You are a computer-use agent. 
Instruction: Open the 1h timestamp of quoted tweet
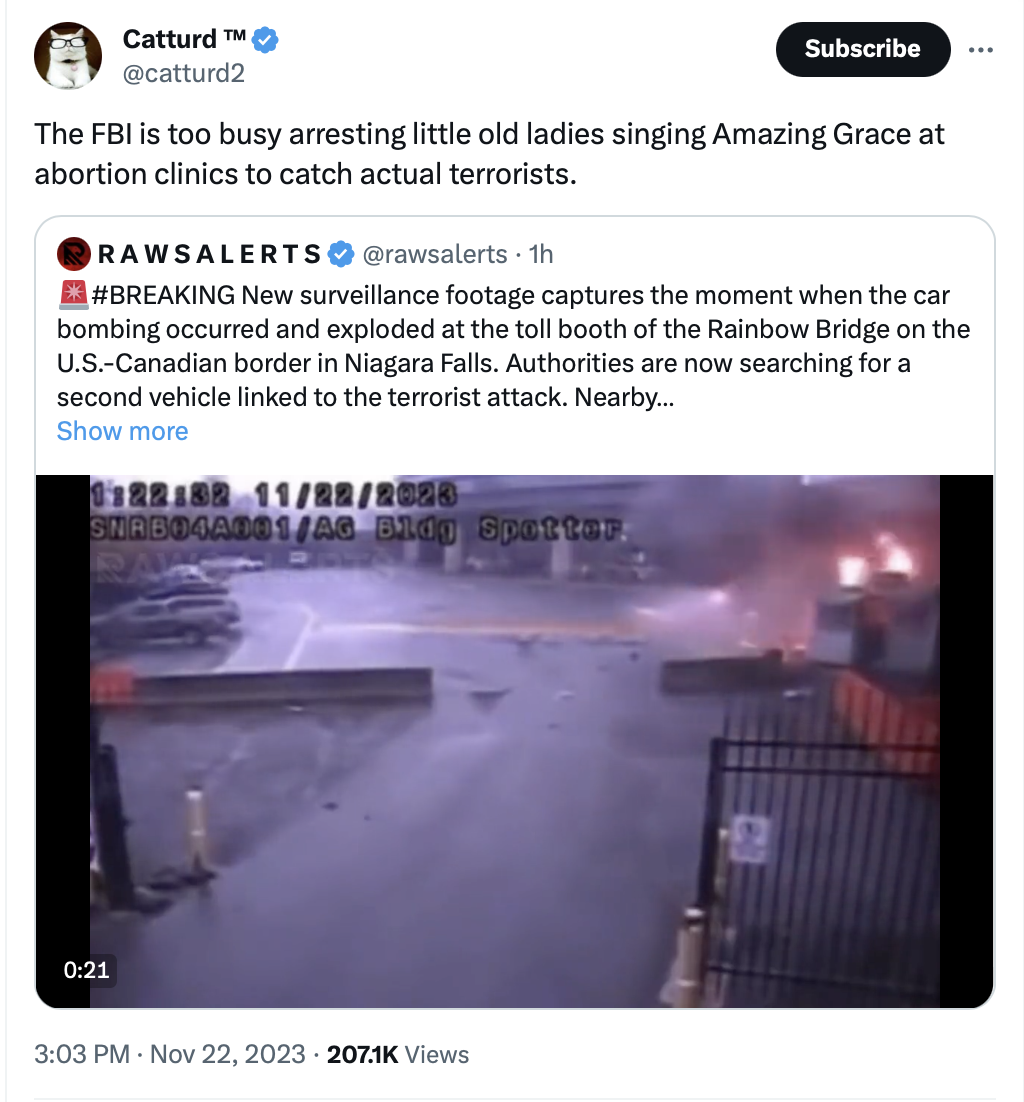540,254
